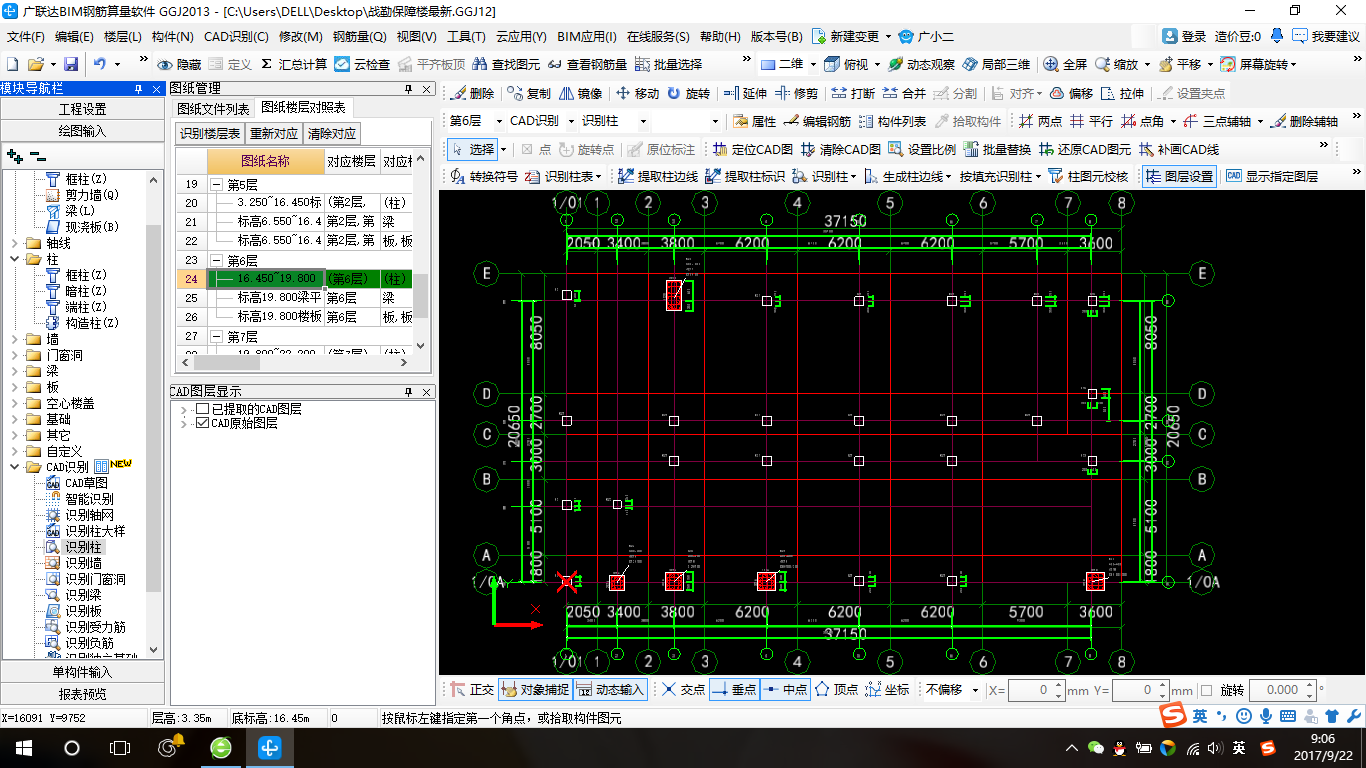Image resolution: width=1366 pixels, height=768 pixels.
Task: Click the 合并 (merge) tool
Action: coord(904,93)
